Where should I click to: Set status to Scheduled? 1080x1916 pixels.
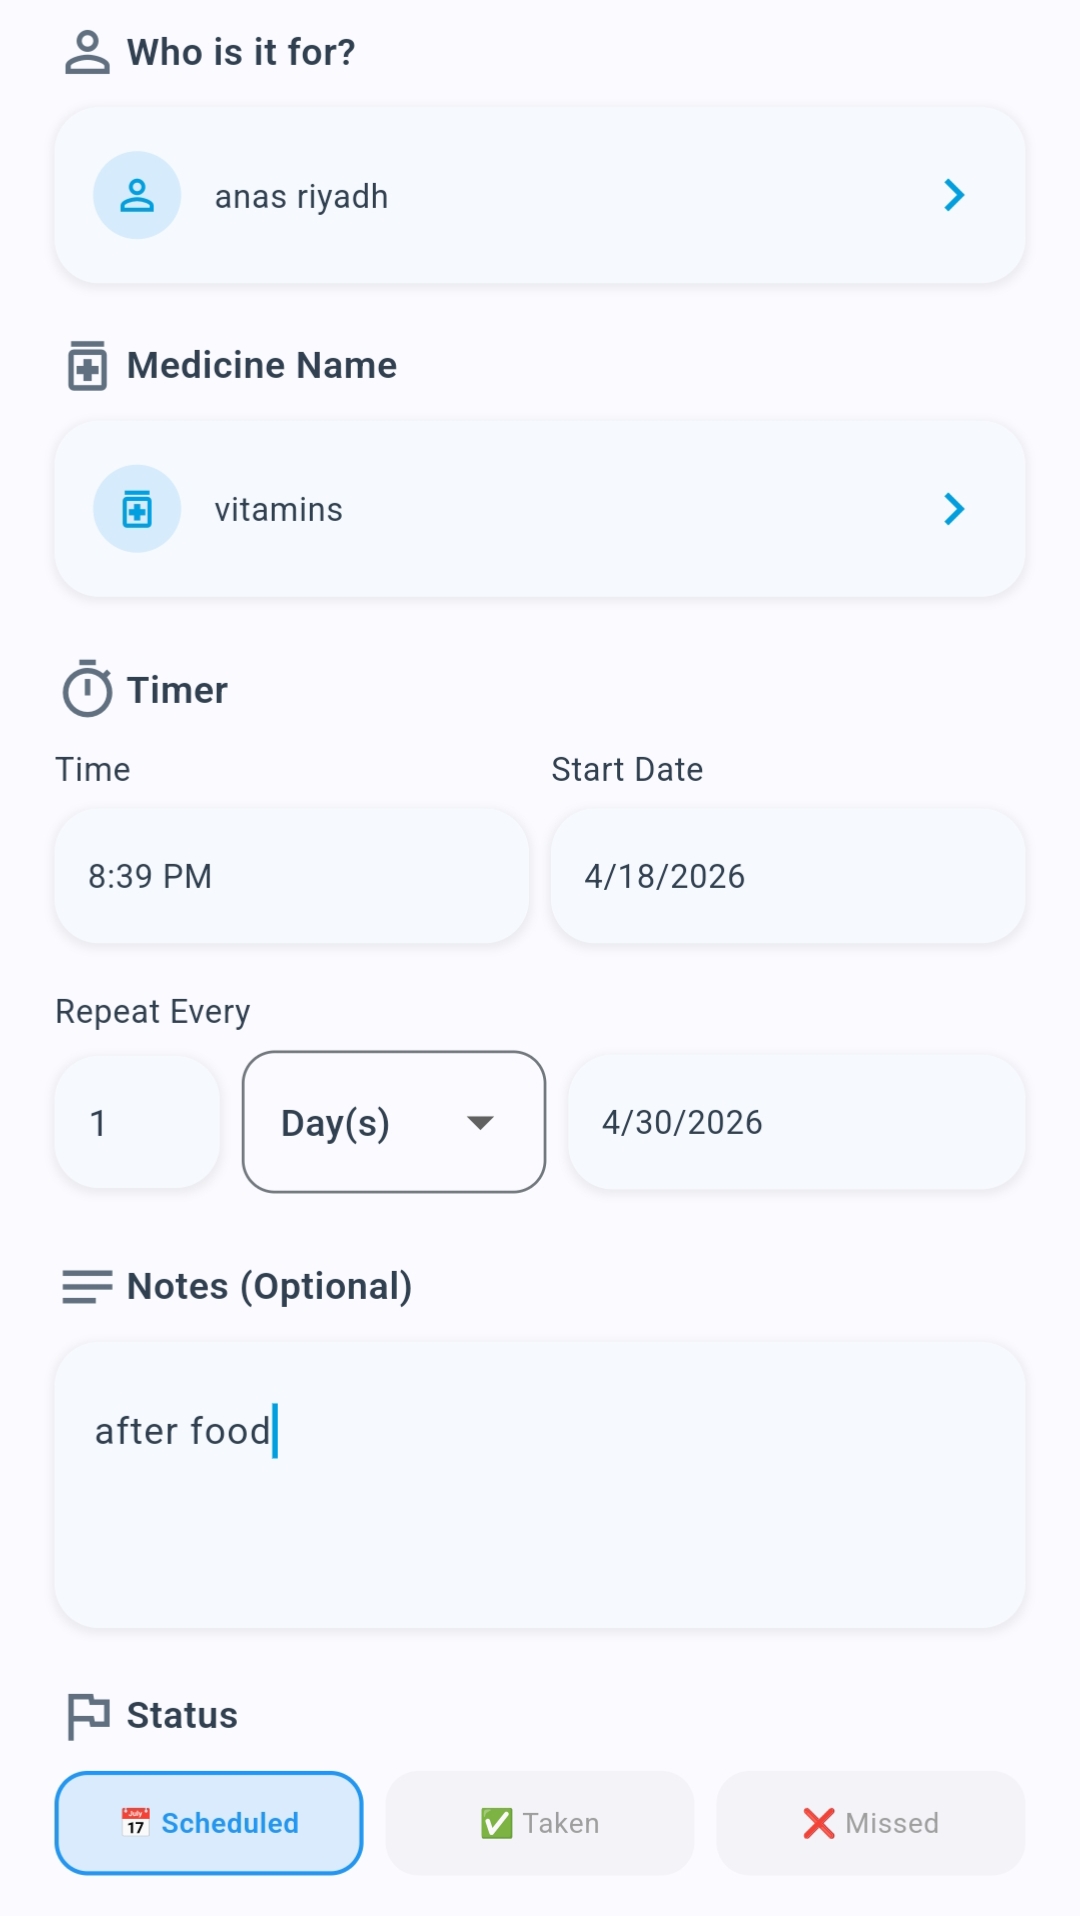209,1823
